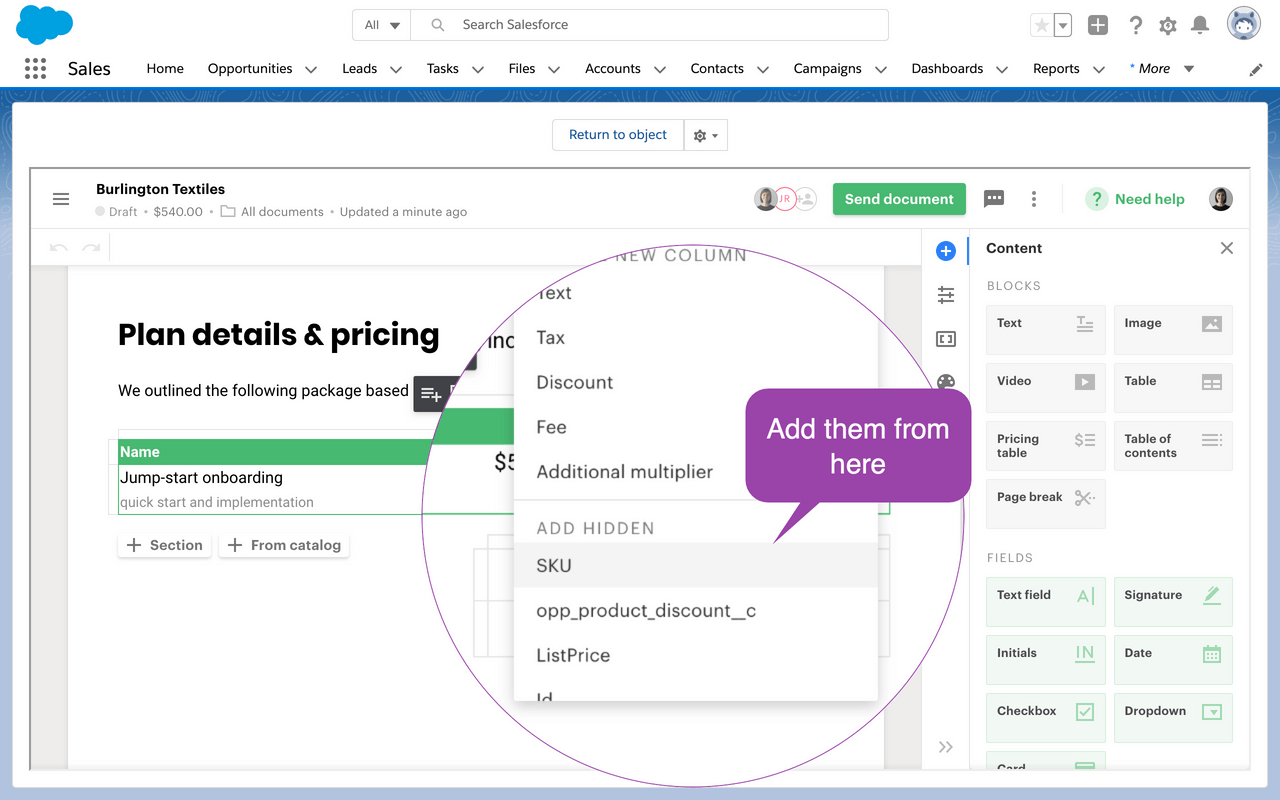
Task: Click Need help link
Action: click(x=1135, y=199)
